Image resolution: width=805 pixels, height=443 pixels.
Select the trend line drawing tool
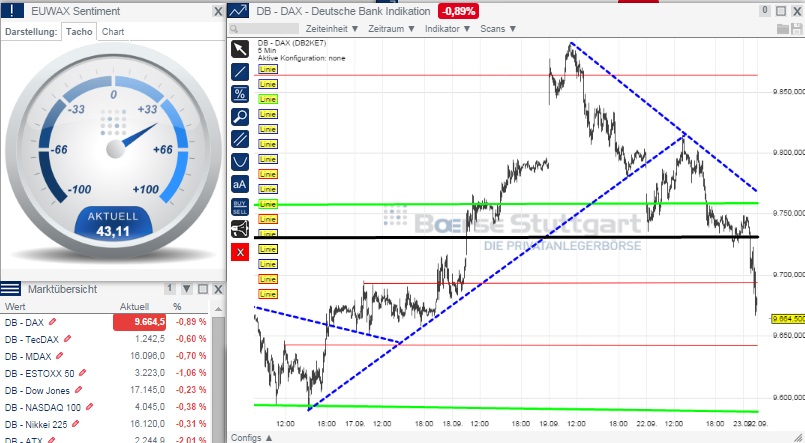[240, 71]
